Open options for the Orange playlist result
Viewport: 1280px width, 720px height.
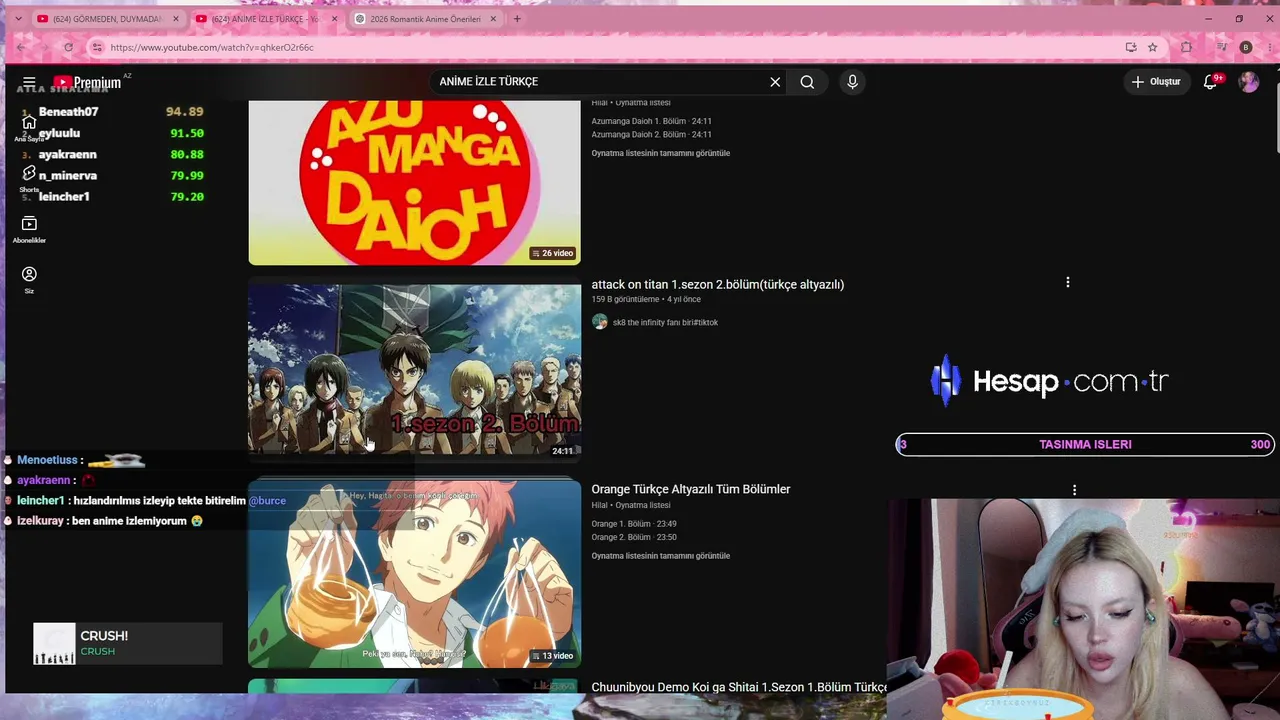(1074, 490)
